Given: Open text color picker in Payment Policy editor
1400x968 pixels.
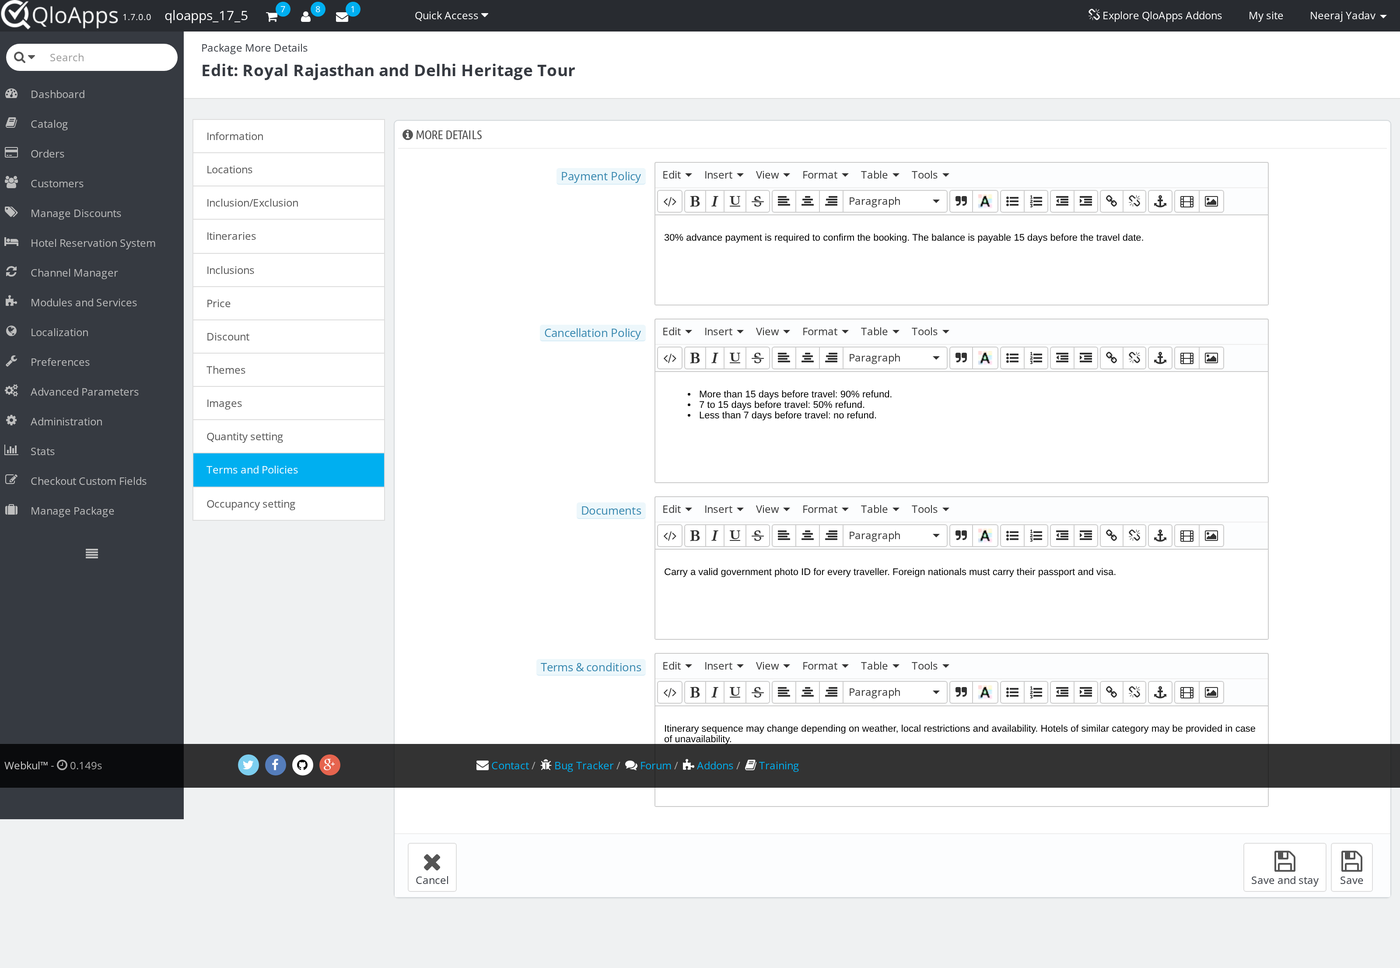Looking at the screenshot, I should coord(985,201).
